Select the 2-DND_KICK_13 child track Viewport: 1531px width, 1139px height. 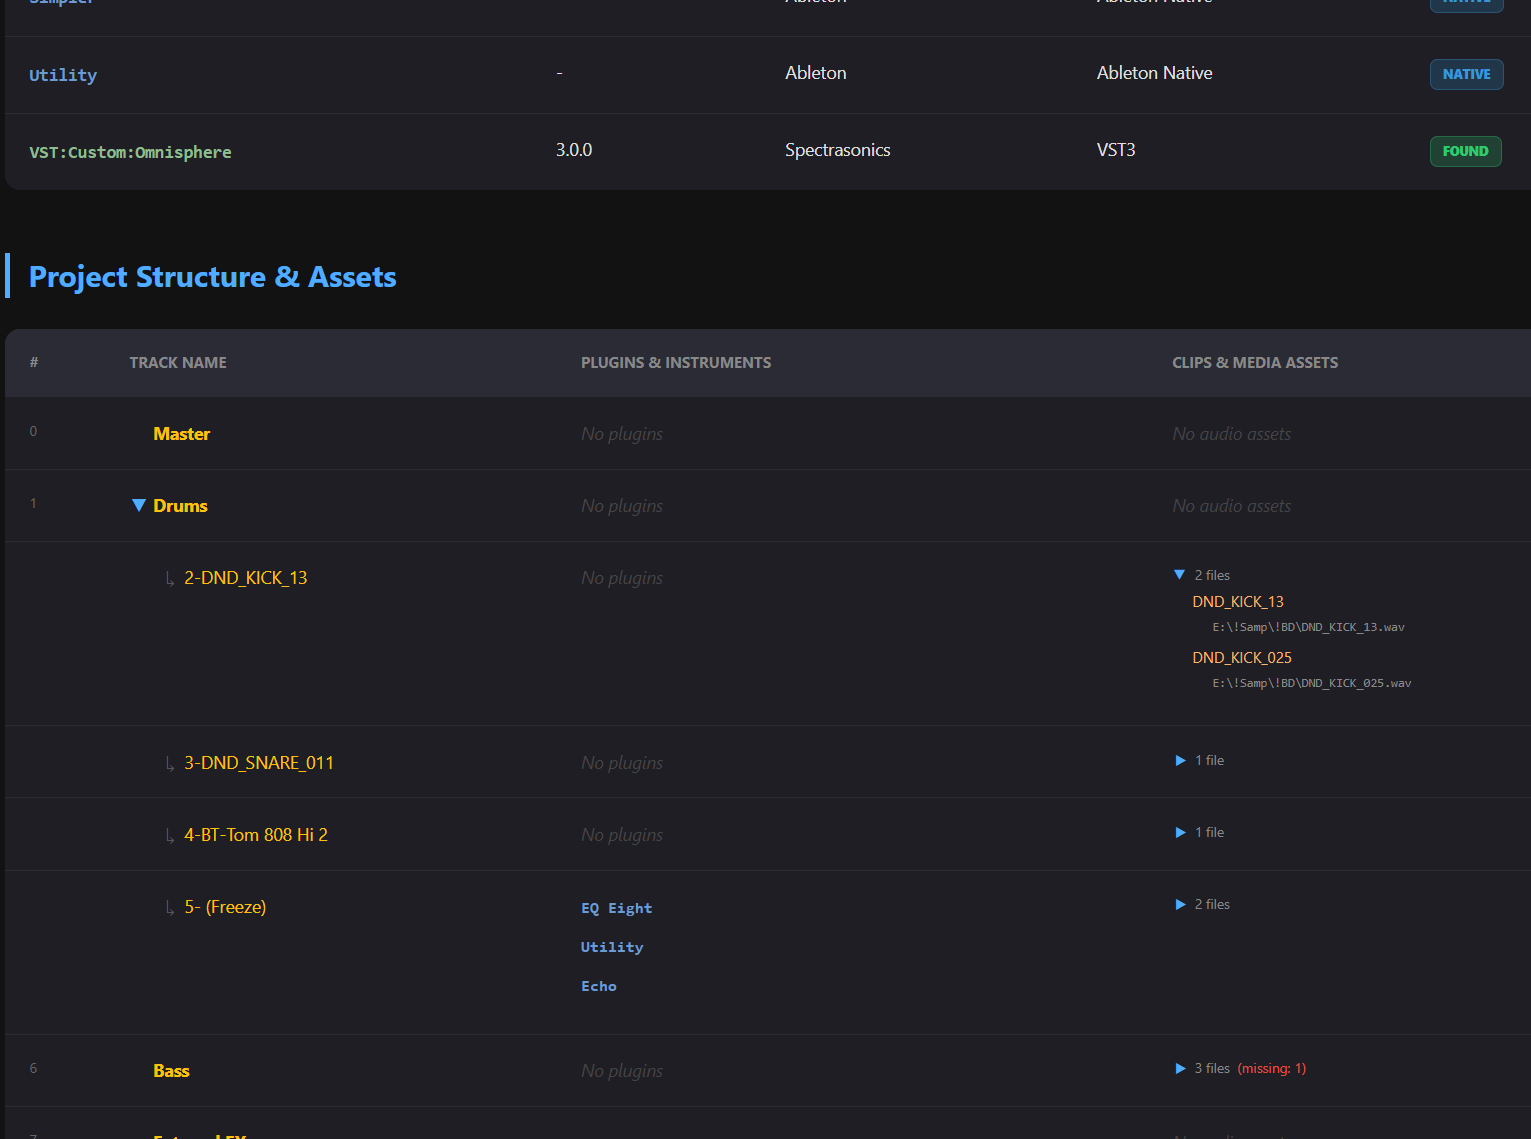coord(245,578)
